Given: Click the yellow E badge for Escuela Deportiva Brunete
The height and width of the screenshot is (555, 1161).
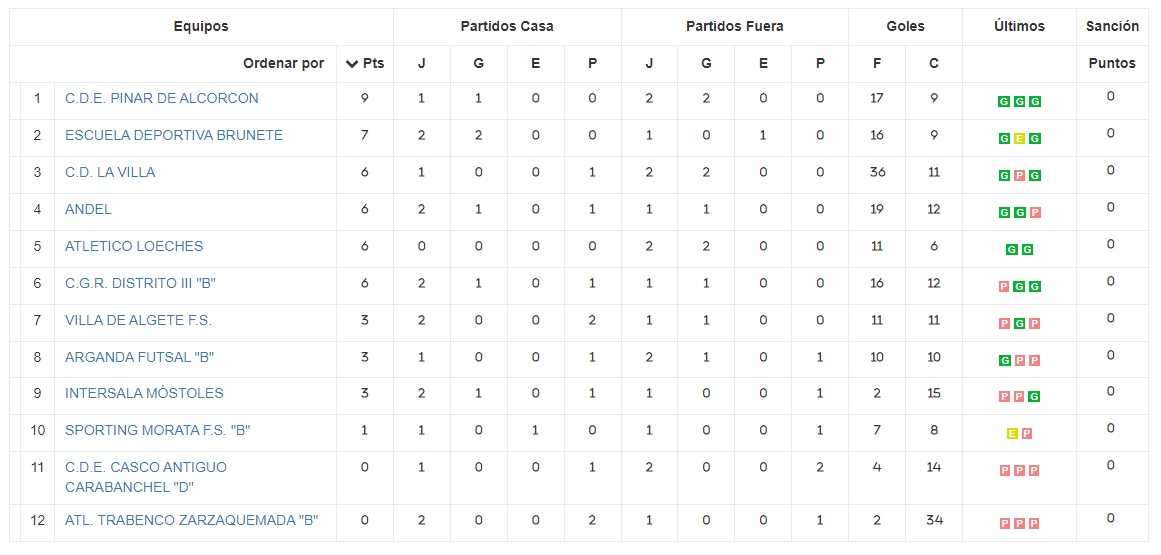Looking at the screenshot, I should pyautogui.click(x=1019, y=139).
